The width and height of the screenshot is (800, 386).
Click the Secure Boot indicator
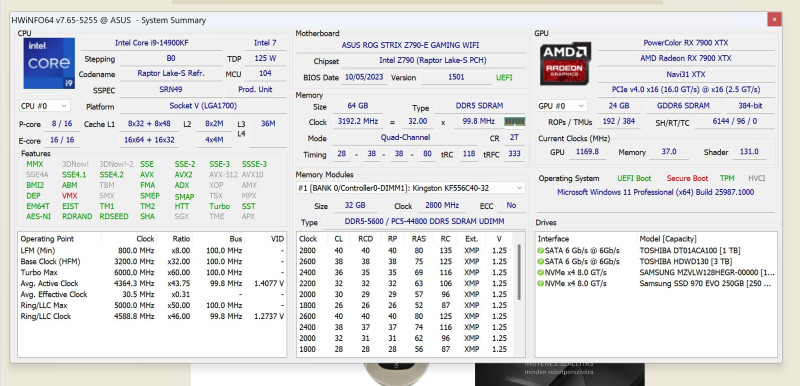687,178
